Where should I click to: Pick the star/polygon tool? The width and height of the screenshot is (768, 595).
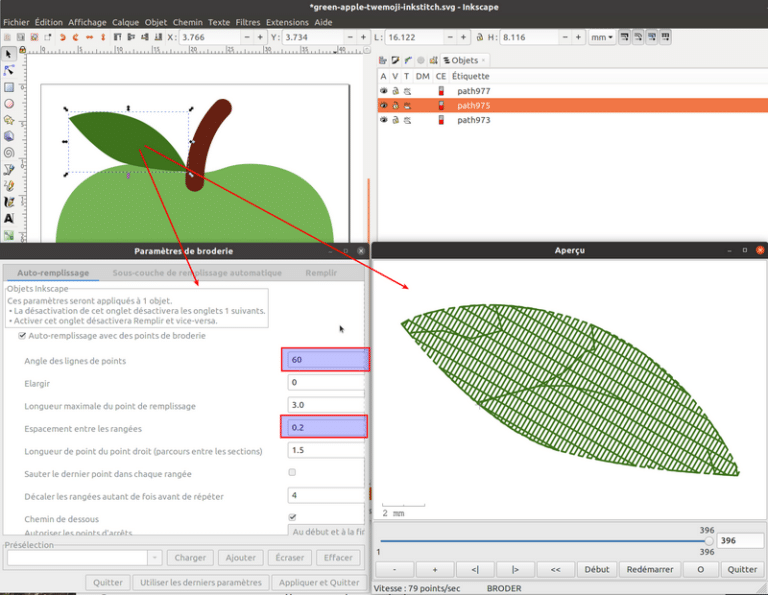tap(9, 120)
